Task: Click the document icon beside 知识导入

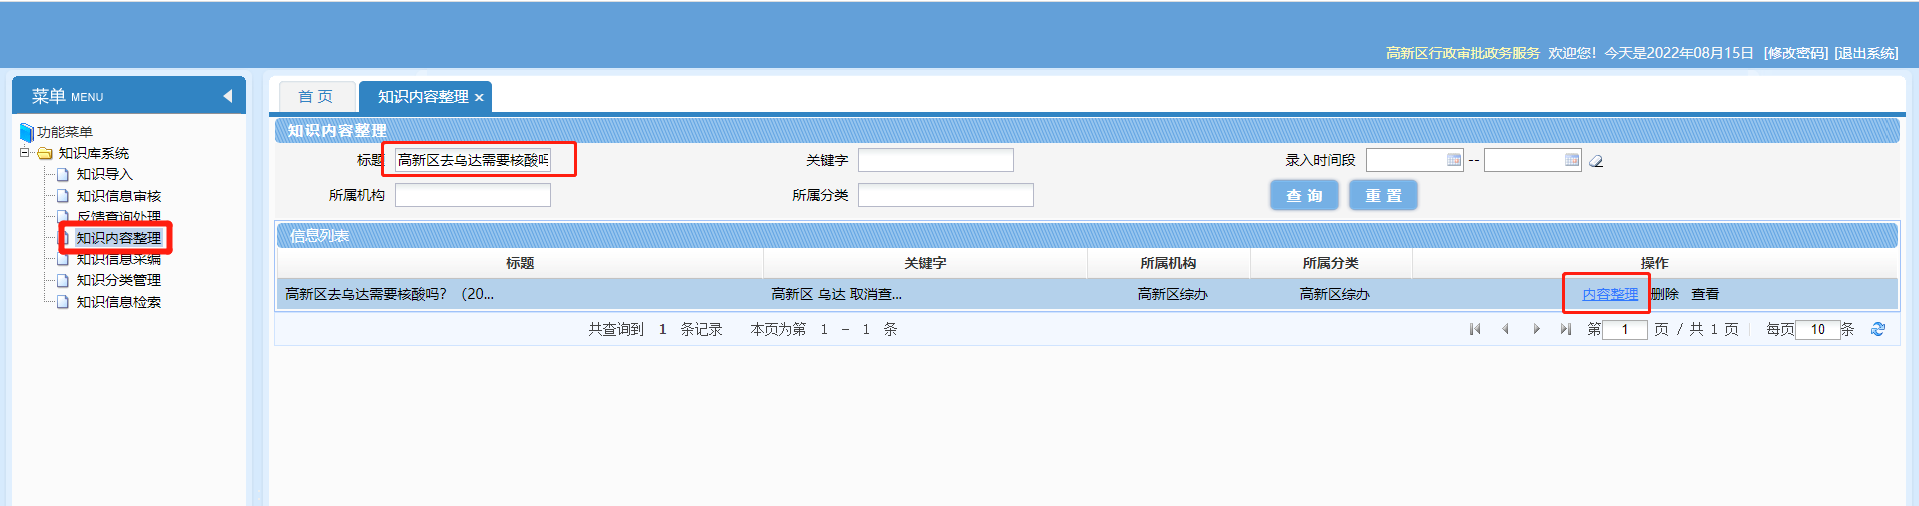Action: click(x=63, y=174)
